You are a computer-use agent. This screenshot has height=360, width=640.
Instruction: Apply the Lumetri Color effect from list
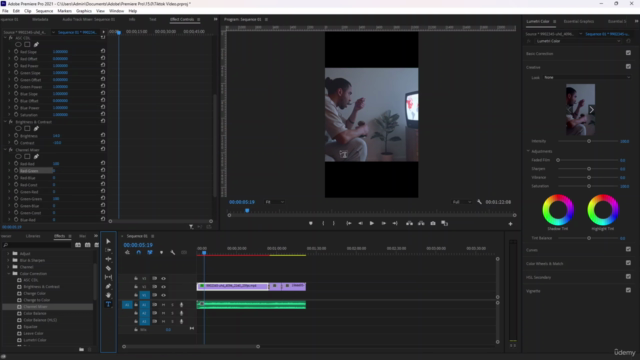pyautogui.click(x=35, y=340)
